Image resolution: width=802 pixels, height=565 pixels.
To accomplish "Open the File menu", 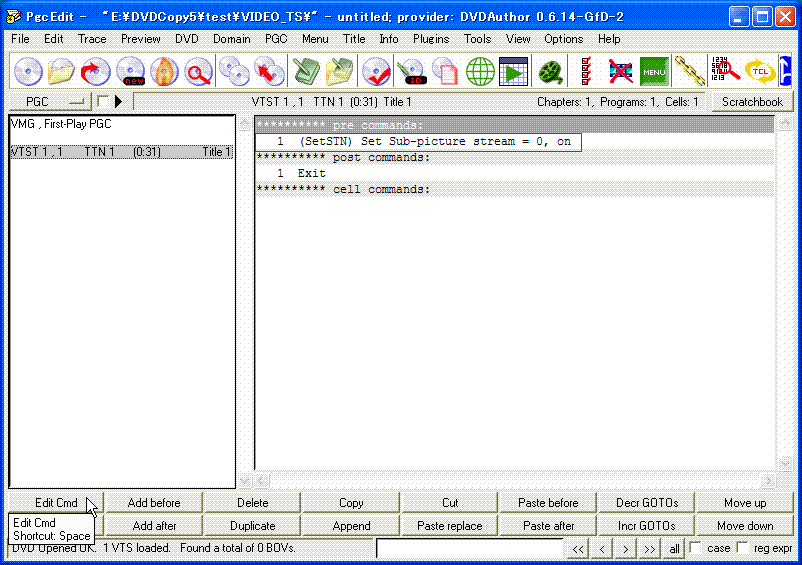I will (x=20, y=39).
